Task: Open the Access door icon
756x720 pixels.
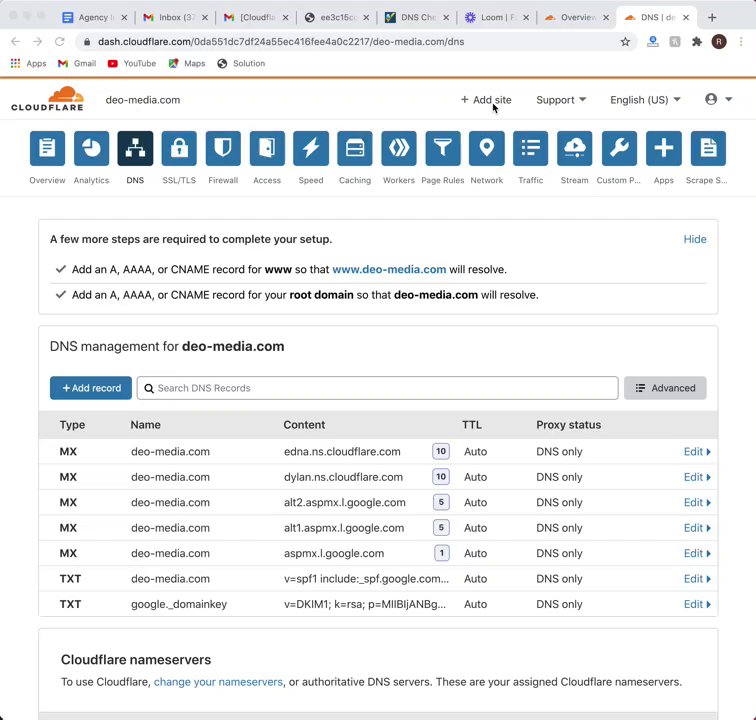Action: point(267,148)
